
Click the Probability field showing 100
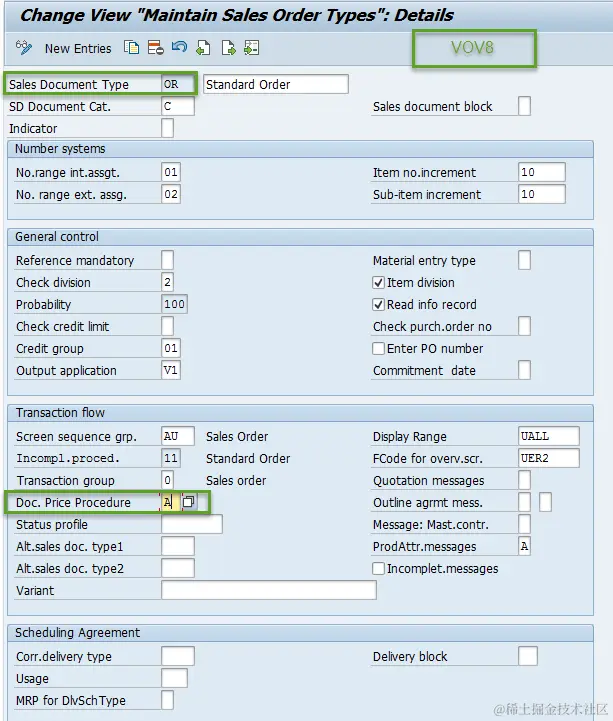pyautogui.click(x=174, y=304)
